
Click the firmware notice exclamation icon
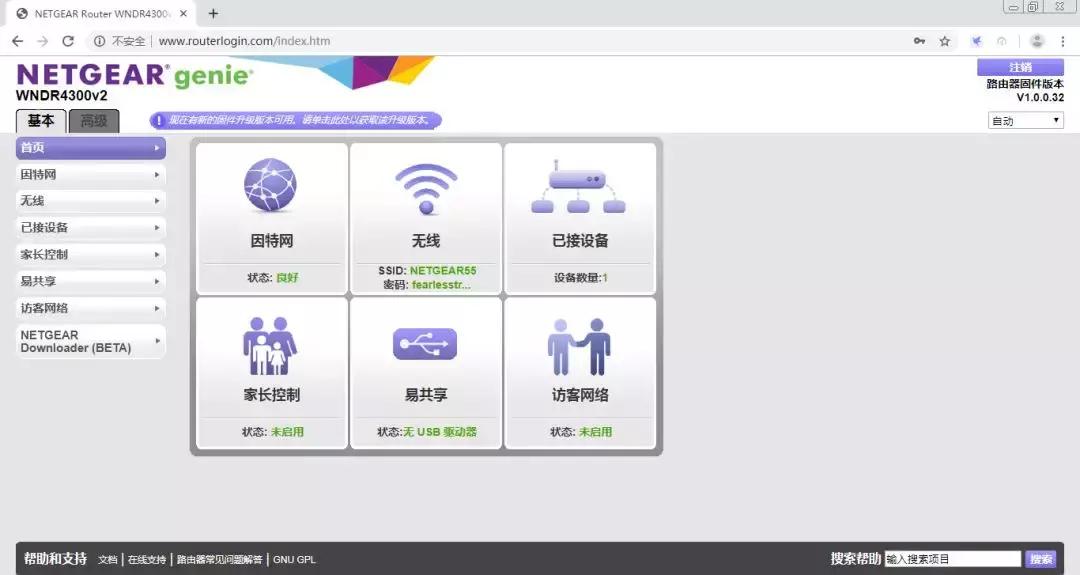tap(158, 121)
